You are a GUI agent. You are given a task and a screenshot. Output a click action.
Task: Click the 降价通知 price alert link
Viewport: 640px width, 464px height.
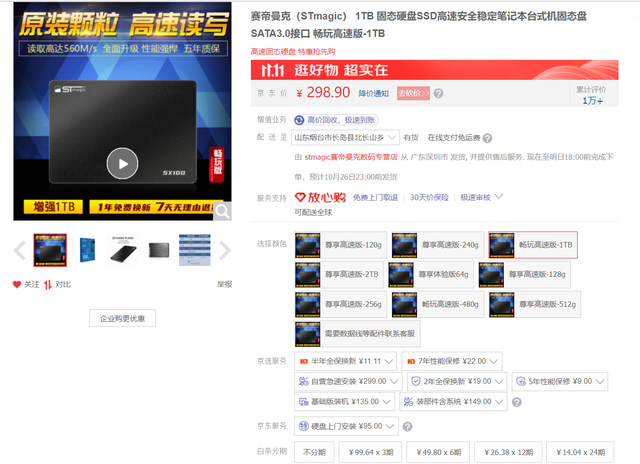coord(373,93)
